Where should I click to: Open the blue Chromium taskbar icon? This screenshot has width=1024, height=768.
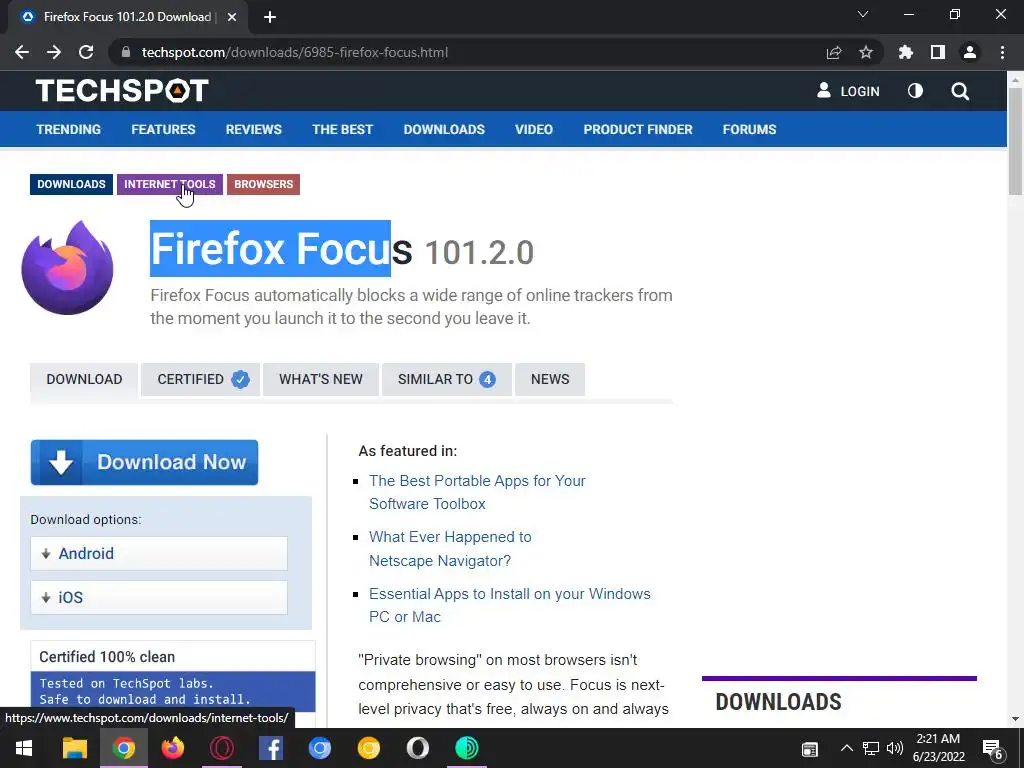pos(319,748)
